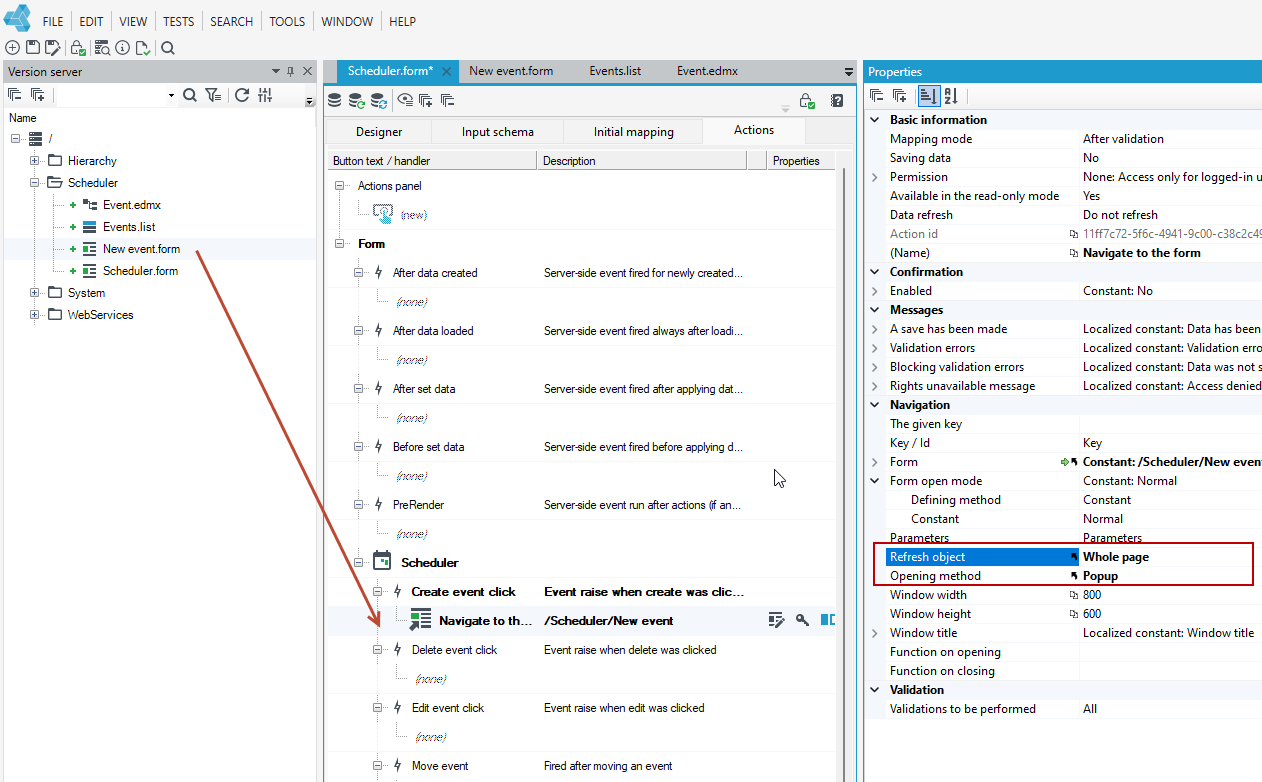The width and height of the screenshot is (1262, 782).
Task: Collapse the Create event click node
Action: 378,592
